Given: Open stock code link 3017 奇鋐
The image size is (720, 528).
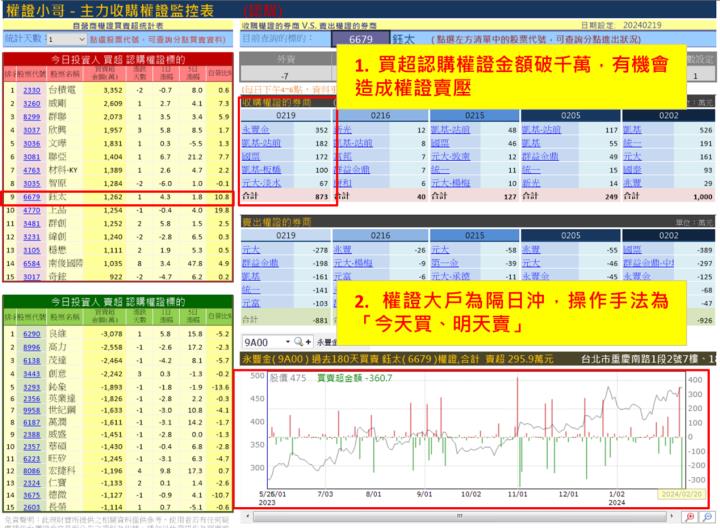Looking at the screenshot, I should click(32, 277).
